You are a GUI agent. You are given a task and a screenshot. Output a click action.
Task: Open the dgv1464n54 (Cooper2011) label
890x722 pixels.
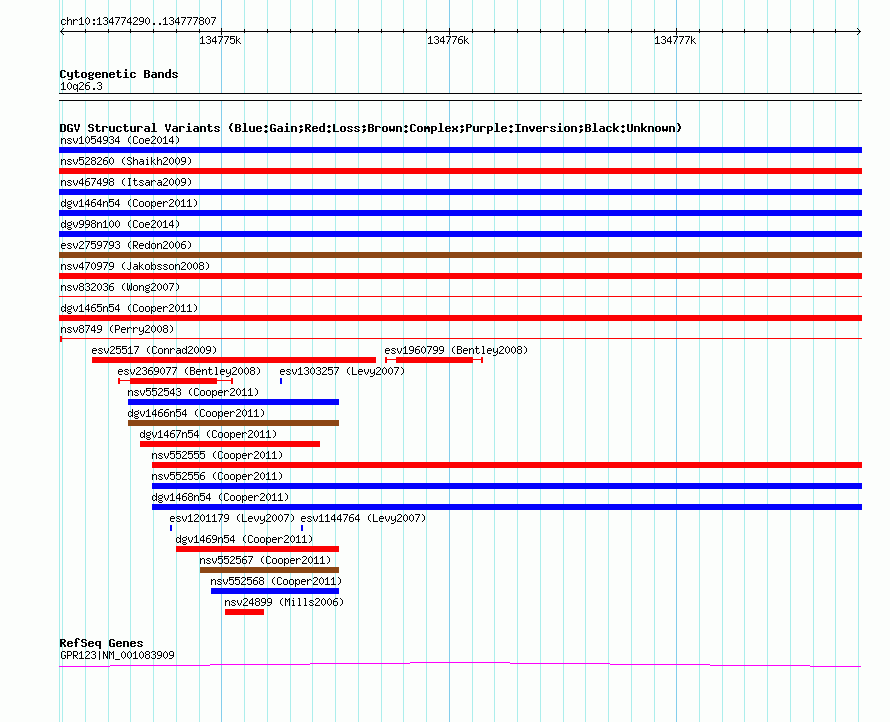[x=129, y=203]
